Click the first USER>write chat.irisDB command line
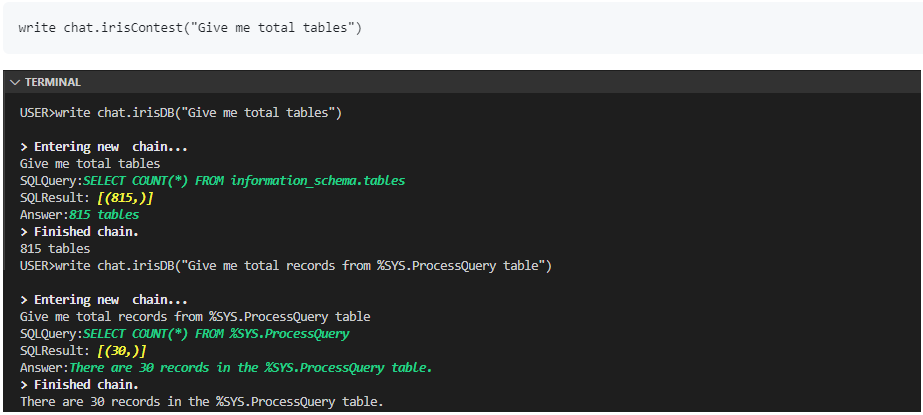The height and width of the screenshot is (415, 923). [x=180, y=113]
